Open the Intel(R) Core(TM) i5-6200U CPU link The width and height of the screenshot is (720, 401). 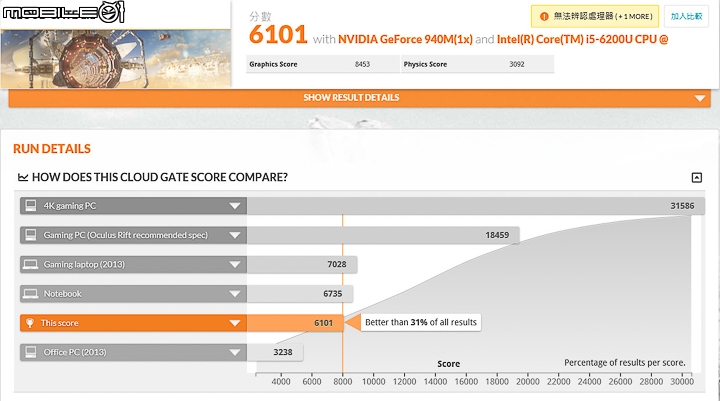pyautogui.click(x=582, y=40)
